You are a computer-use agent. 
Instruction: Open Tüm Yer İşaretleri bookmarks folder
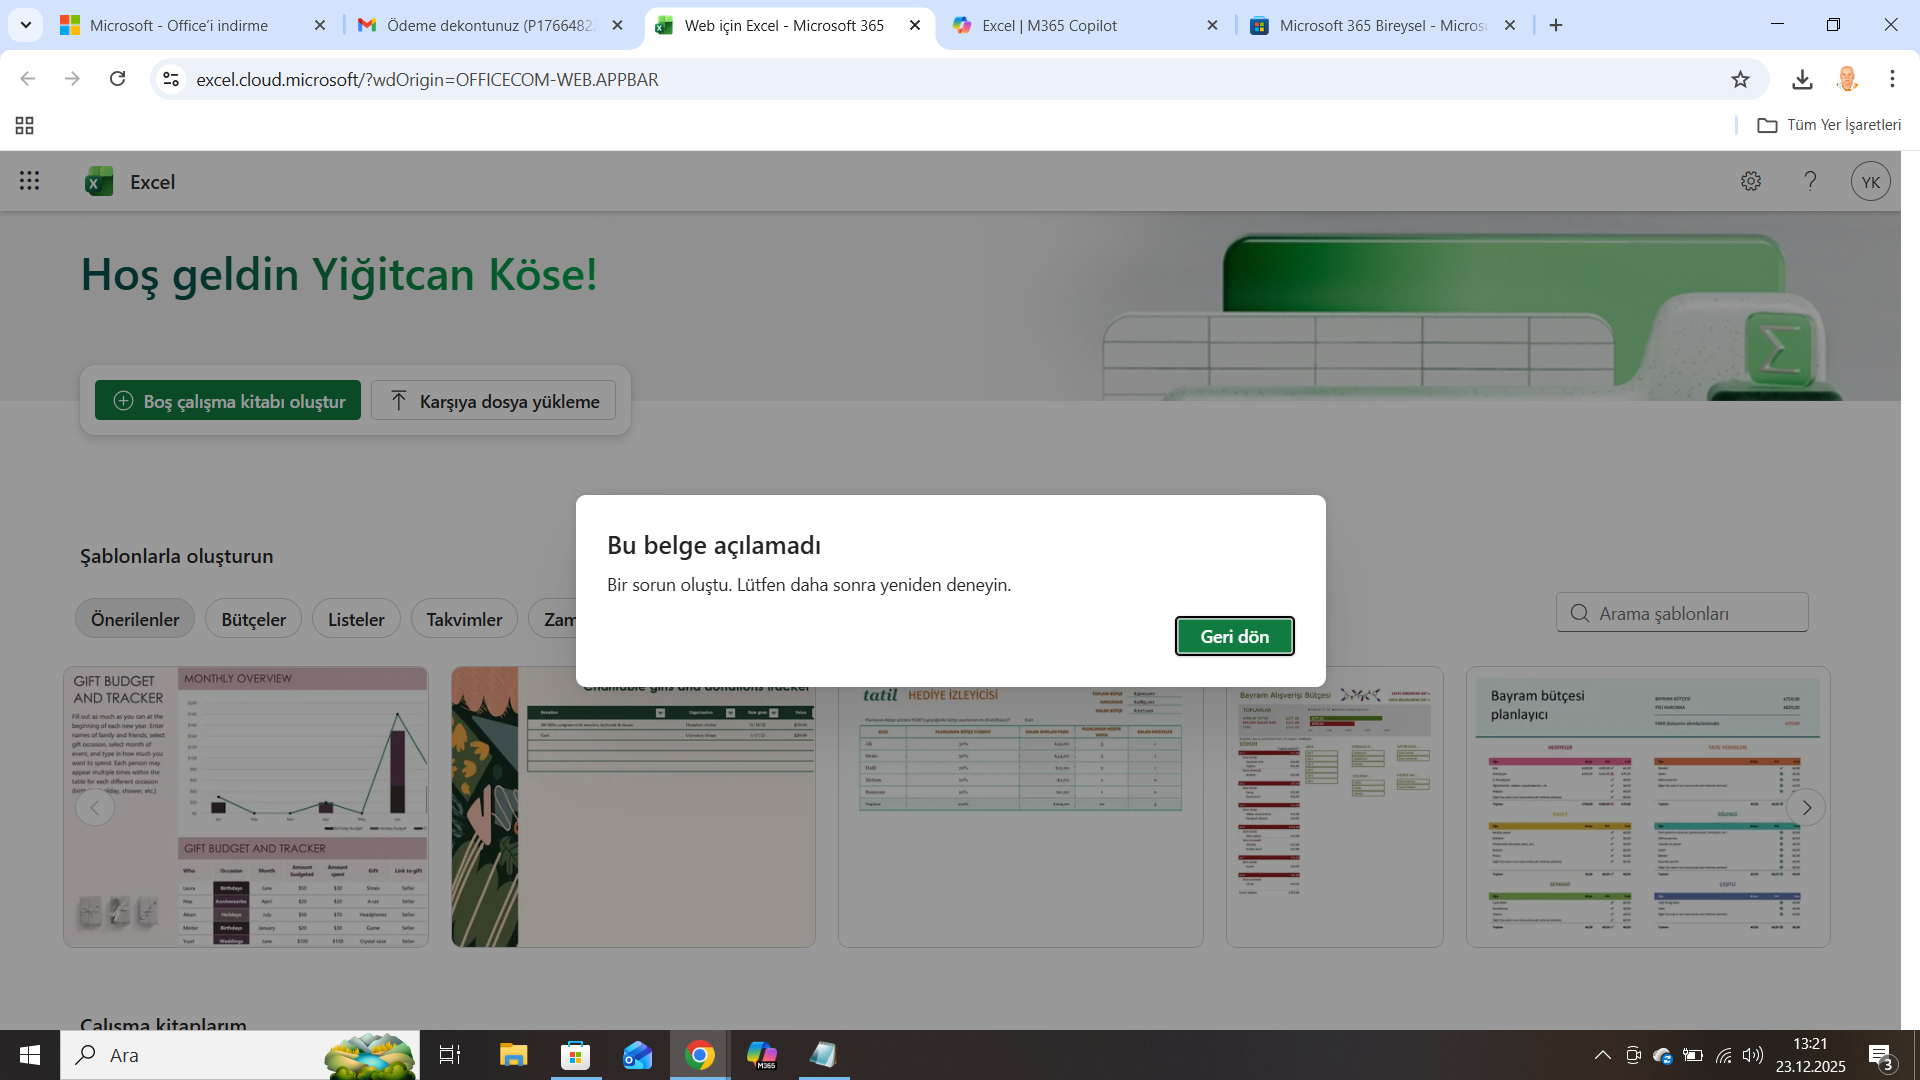point(1829,125)
